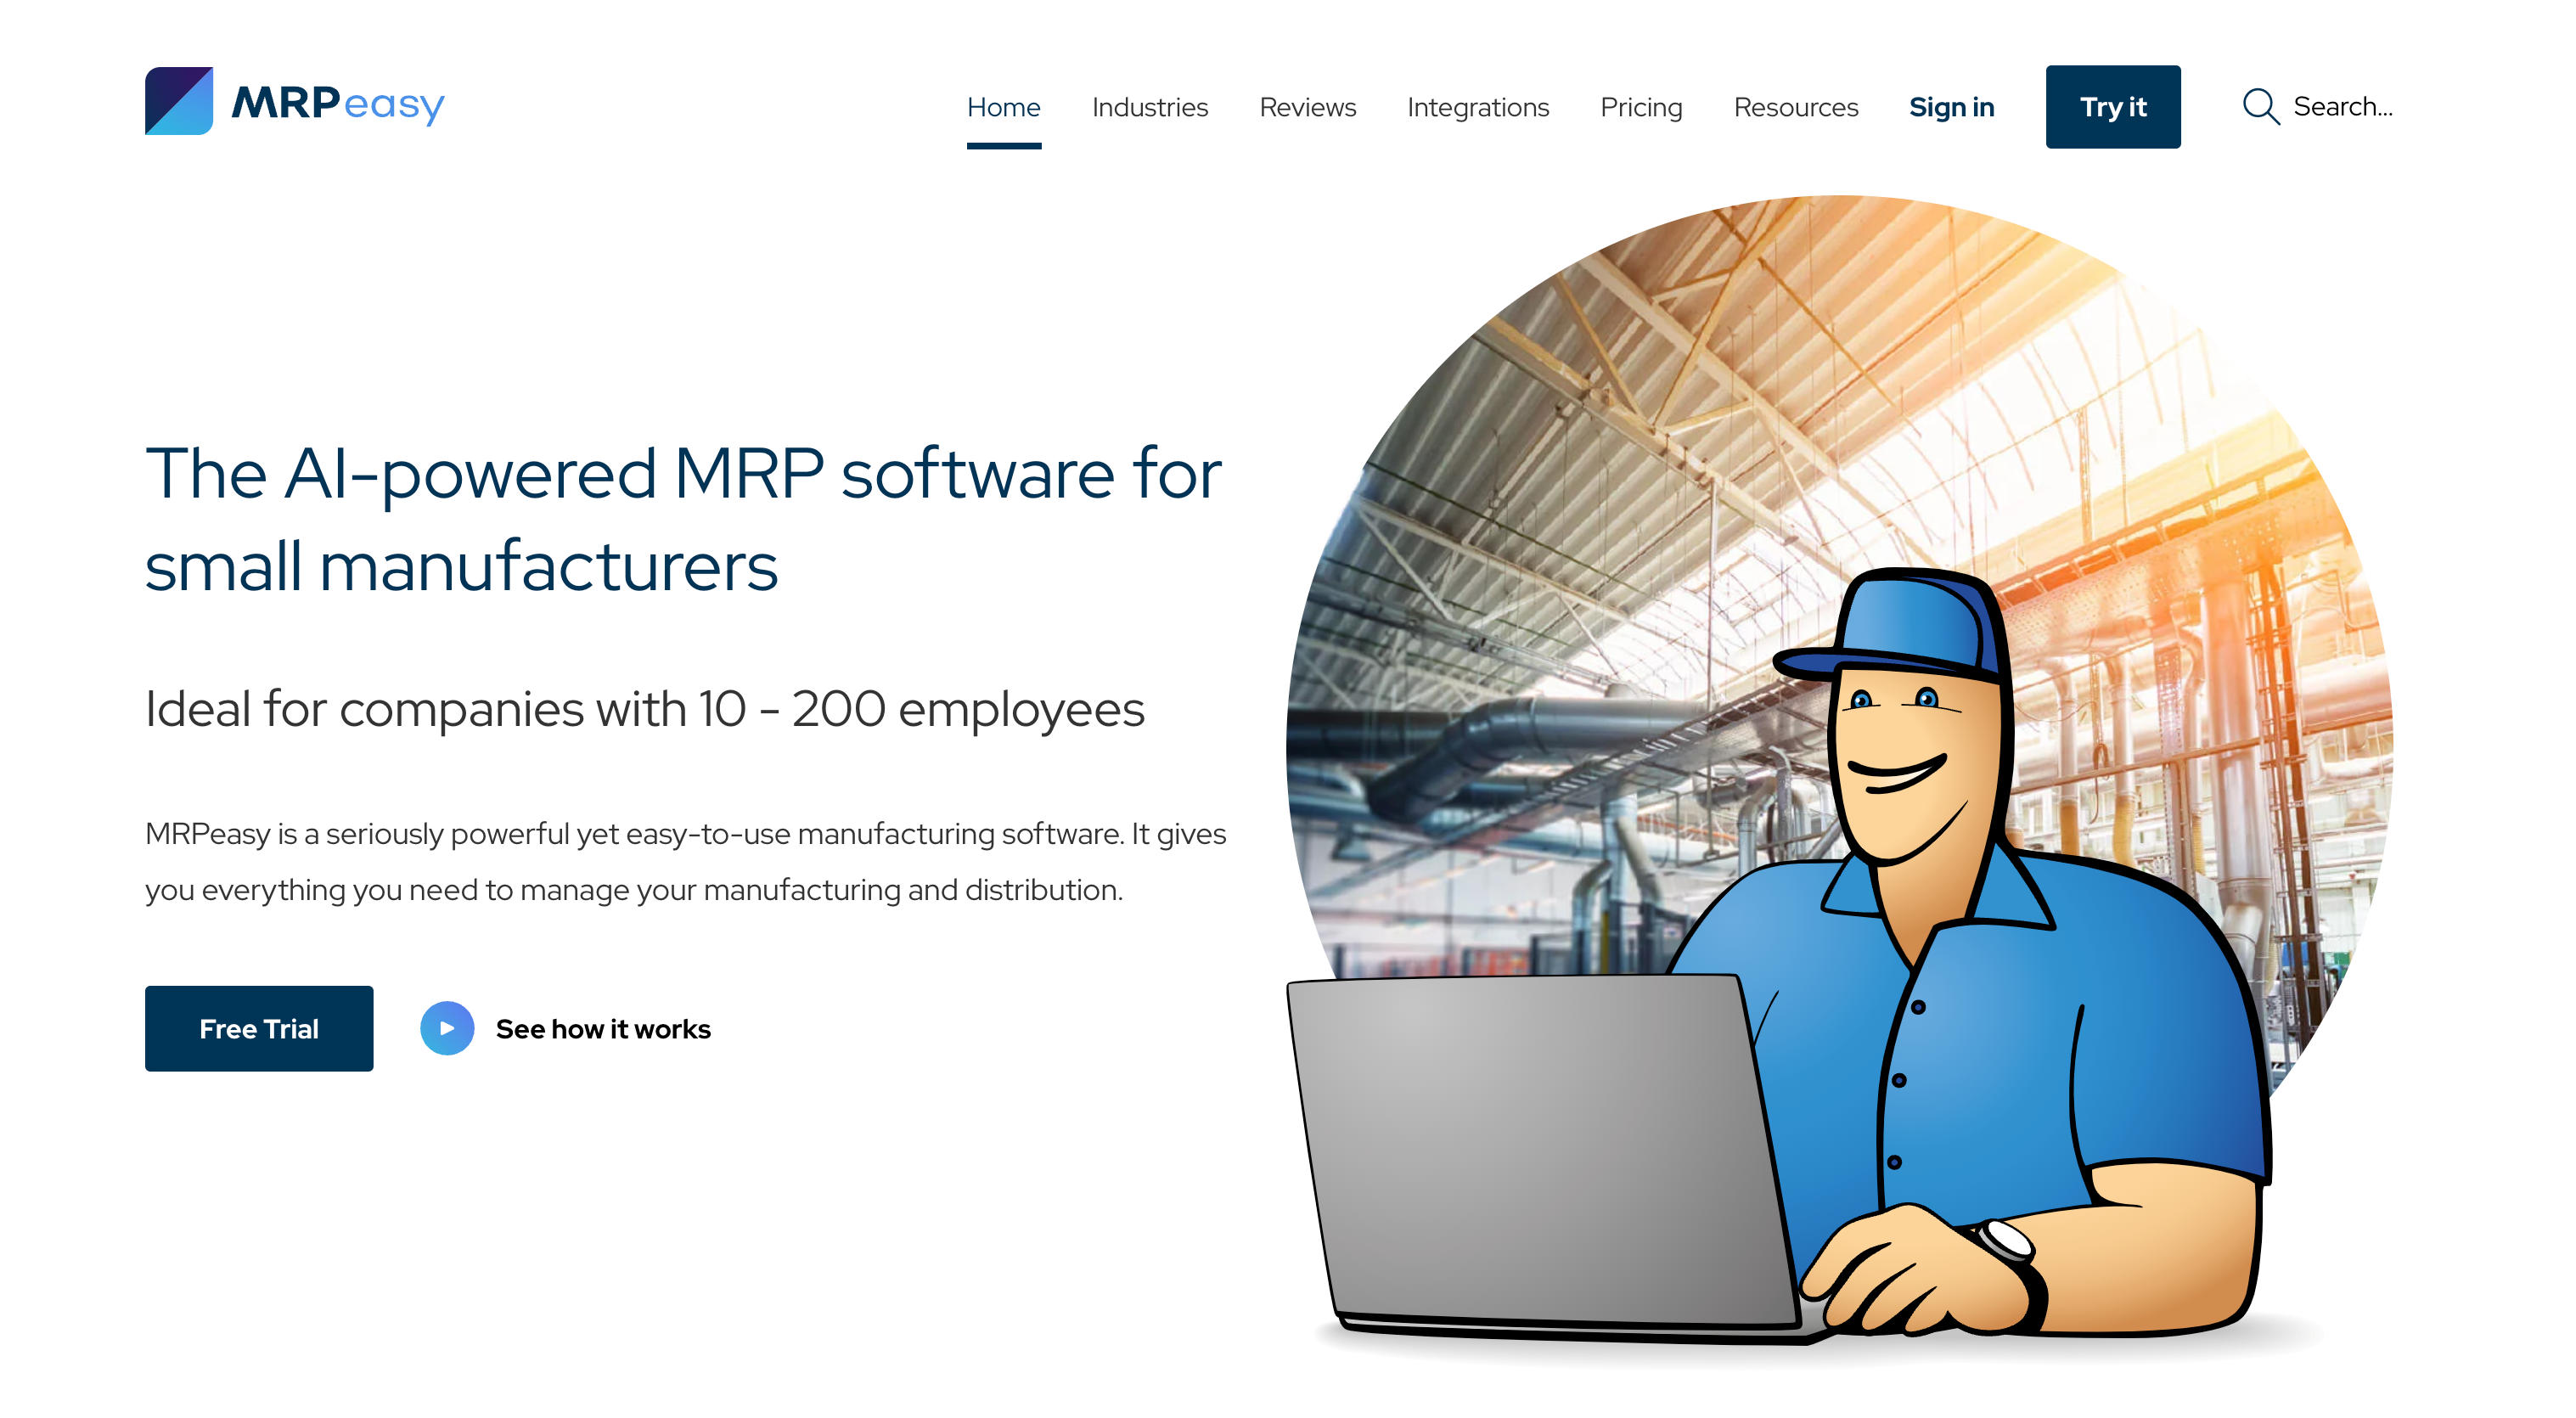The image size is (2576, 1418).
Task: Open the Integrations page
Action: (1477, 107)
